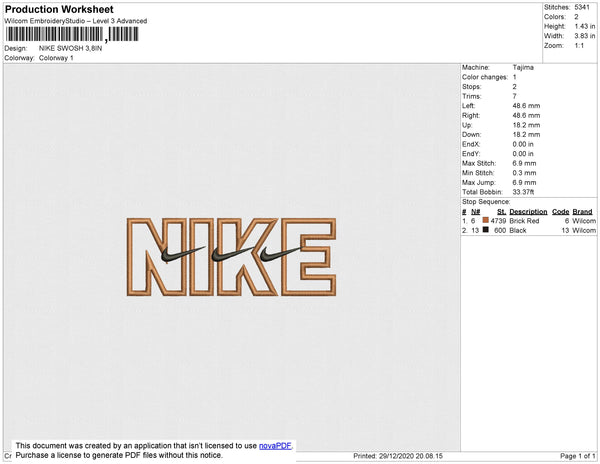The height and width of the screenshot is (464, 600).
Task: Click the Code column header
Action: tap(561, 212)
